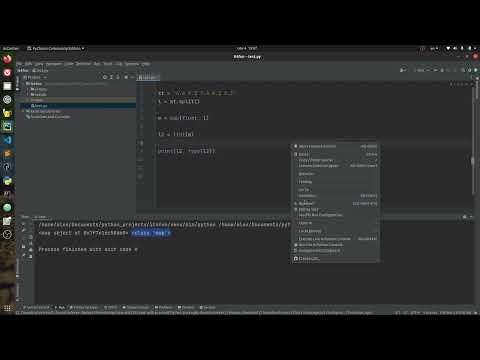Image resolution: width=480 pixels, height=360 pixels.
Task: Open the Activities overview
Action: pos(11,49)
